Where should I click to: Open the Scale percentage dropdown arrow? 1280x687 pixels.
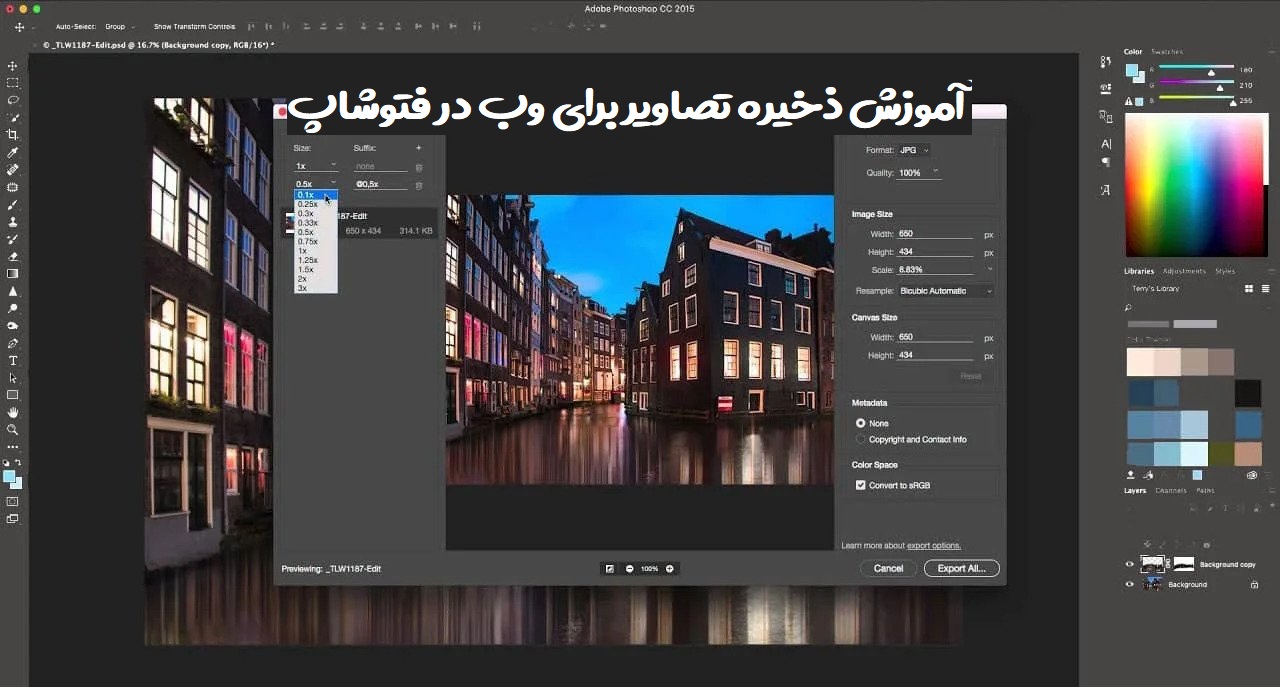[990, 269]
